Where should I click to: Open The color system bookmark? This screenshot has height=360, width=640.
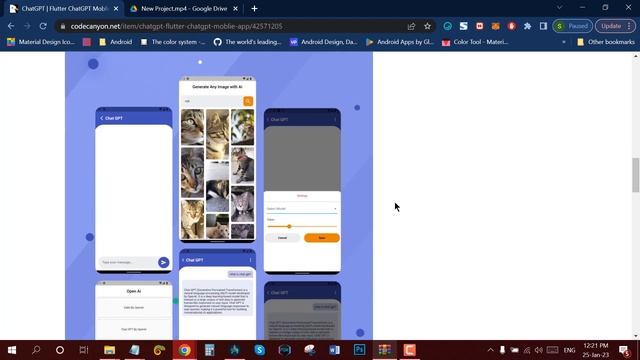pos(173,42)
